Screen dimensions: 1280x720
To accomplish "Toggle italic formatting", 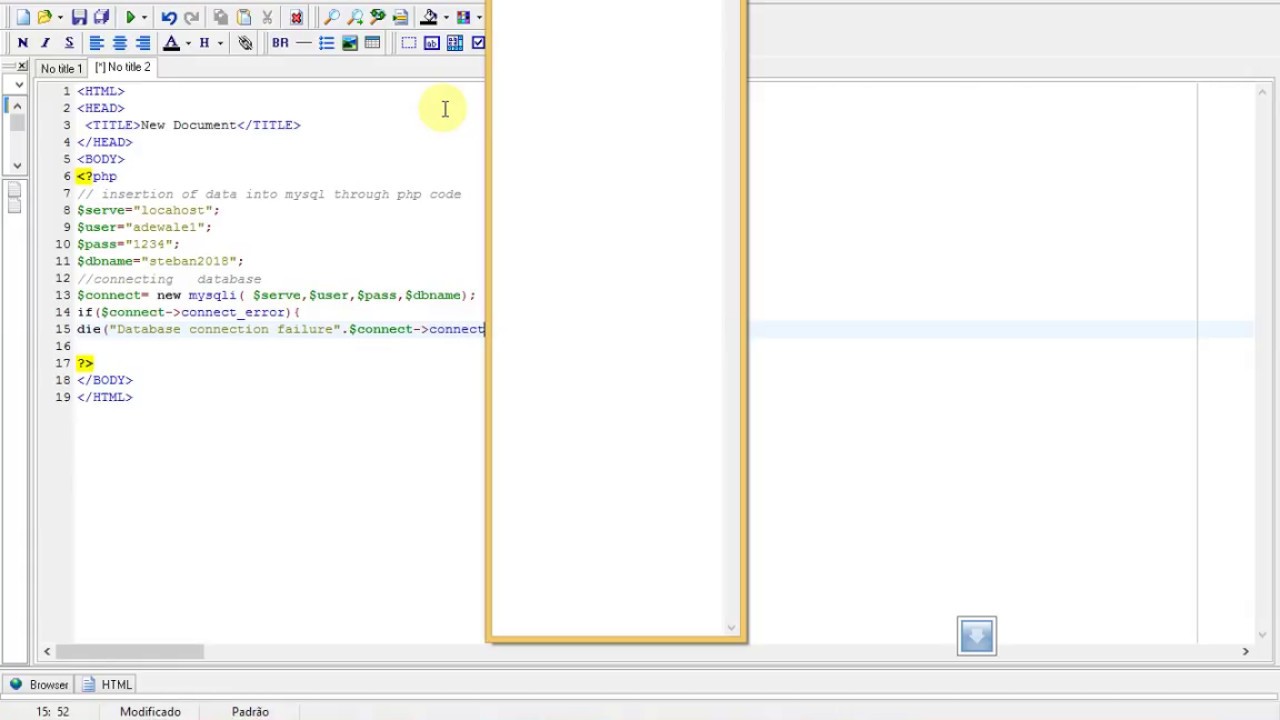I will coord(46,43).
